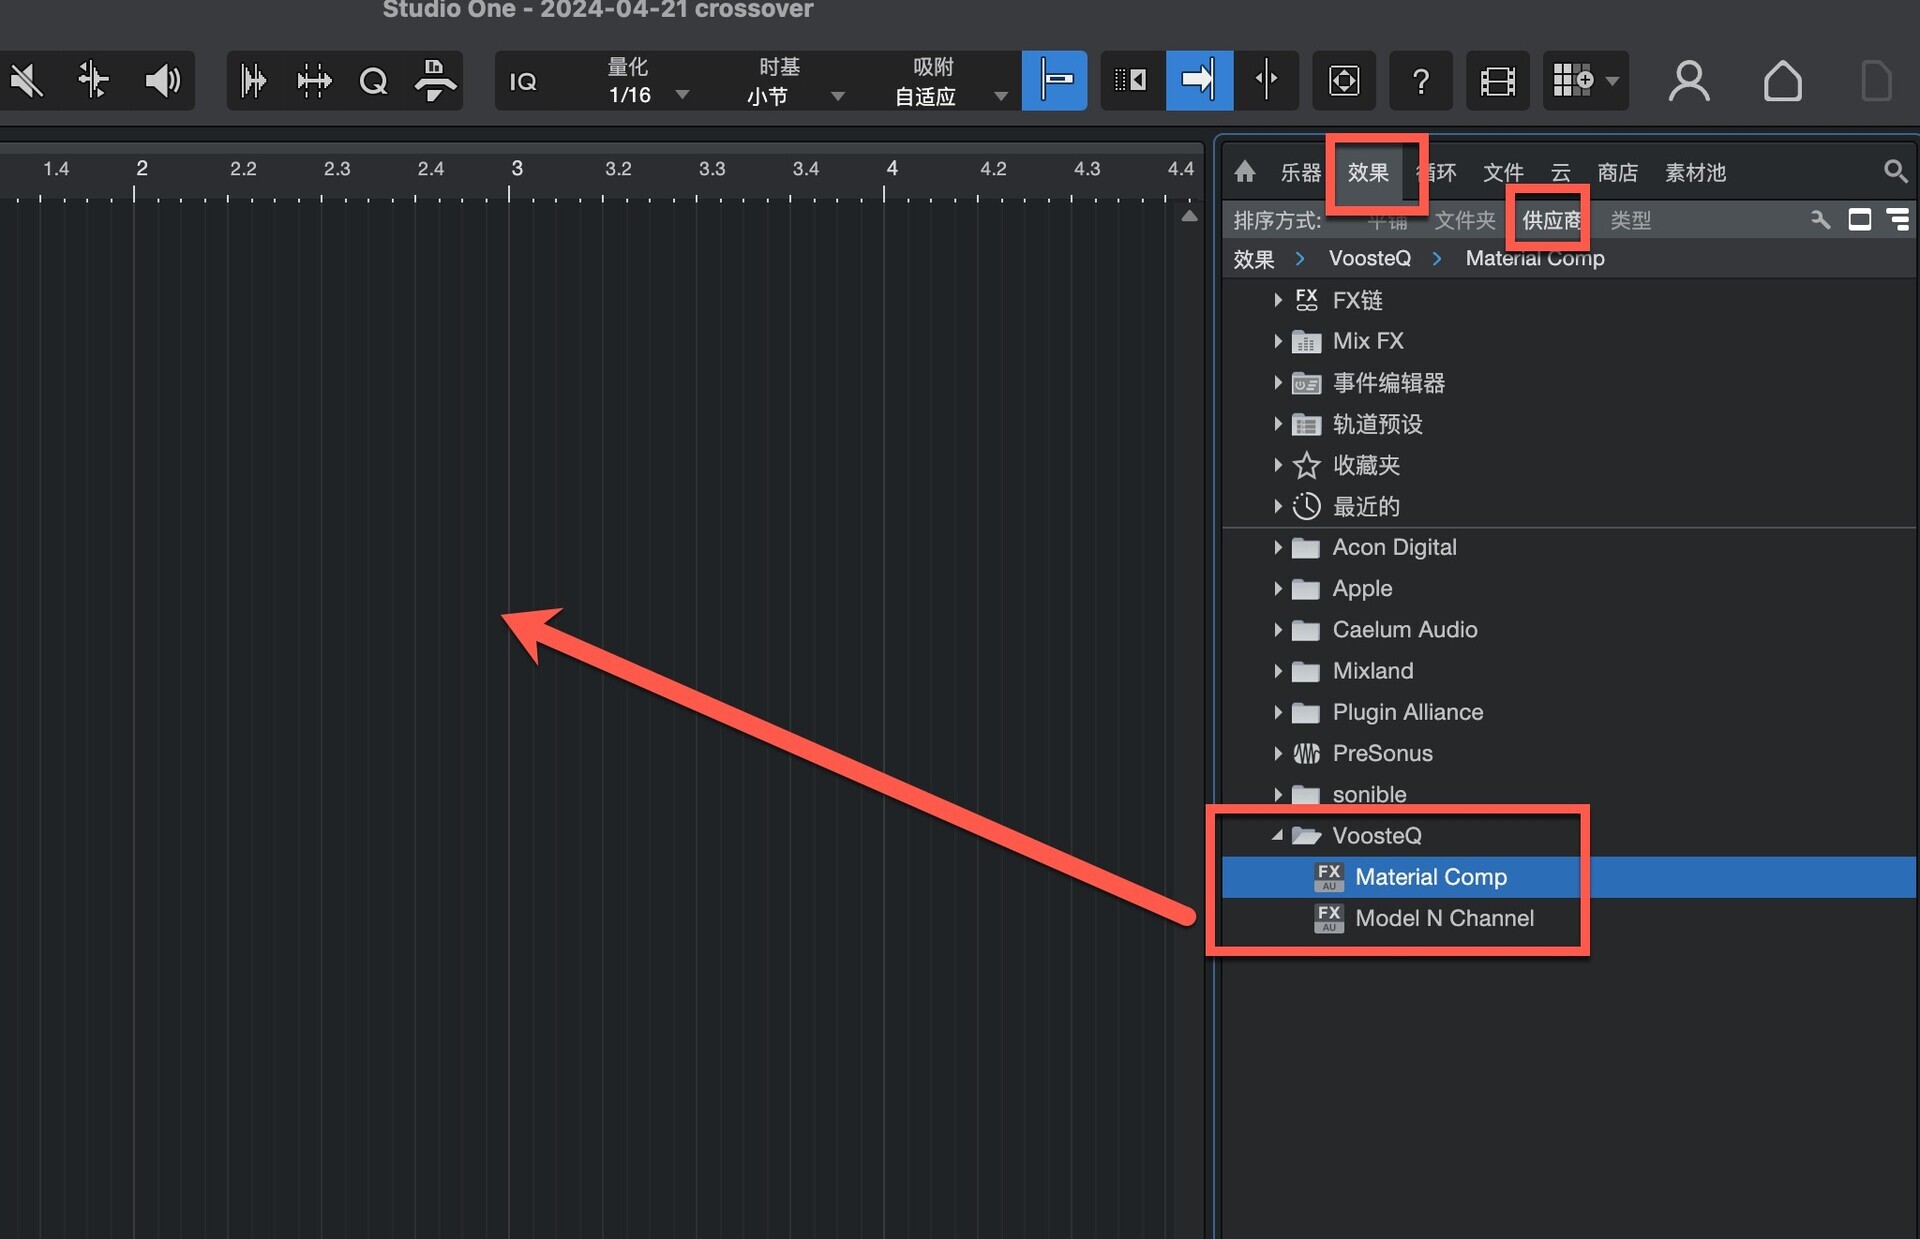Collapse the VoosteQ vendor folder
The image size is (1920, 1239).
(1277, 835)
